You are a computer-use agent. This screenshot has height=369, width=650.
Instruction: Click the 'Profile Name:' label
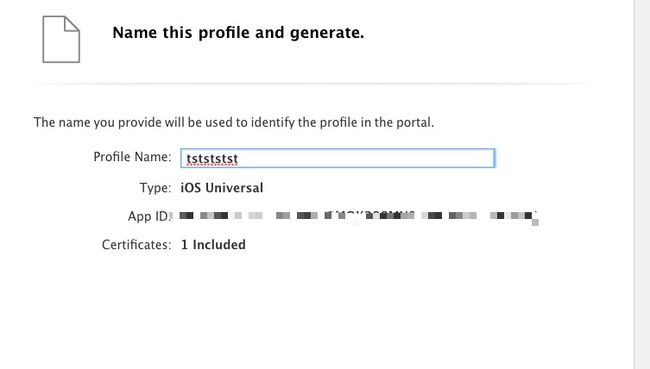132,157
